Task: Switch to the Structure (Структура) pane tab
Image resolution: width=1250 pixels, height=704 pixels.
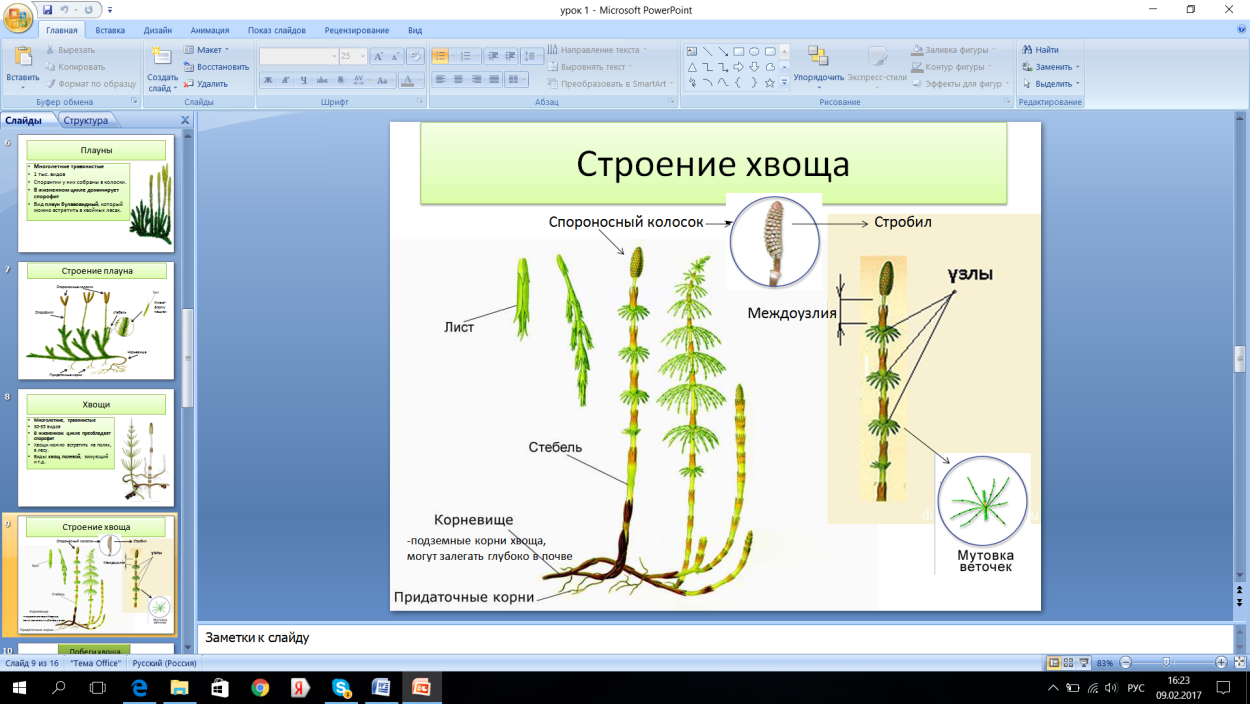Action: pyautogui.click(x=85, y=121)
